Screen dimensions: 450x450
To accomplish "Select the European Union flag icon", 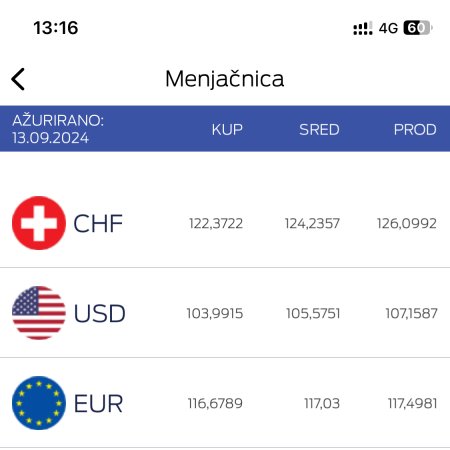I will (x=39, y=403).
